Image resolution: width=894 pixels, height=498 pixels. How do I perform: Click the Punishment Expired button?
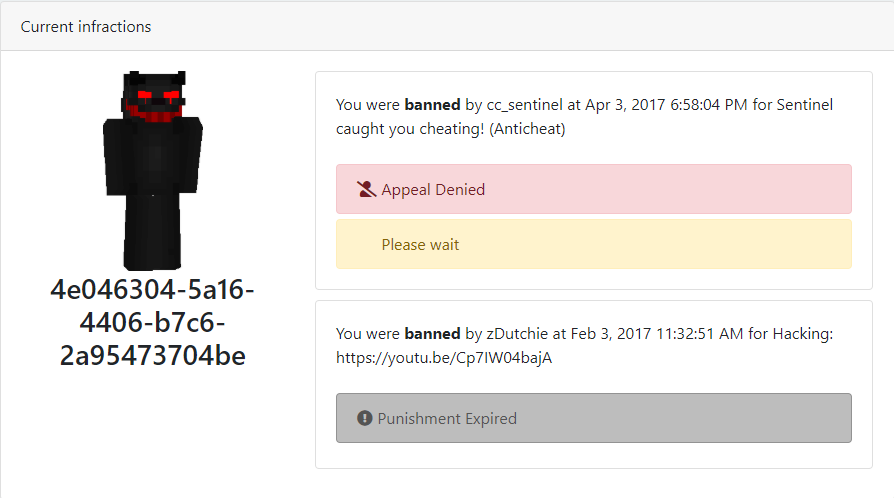pos(594,418)
